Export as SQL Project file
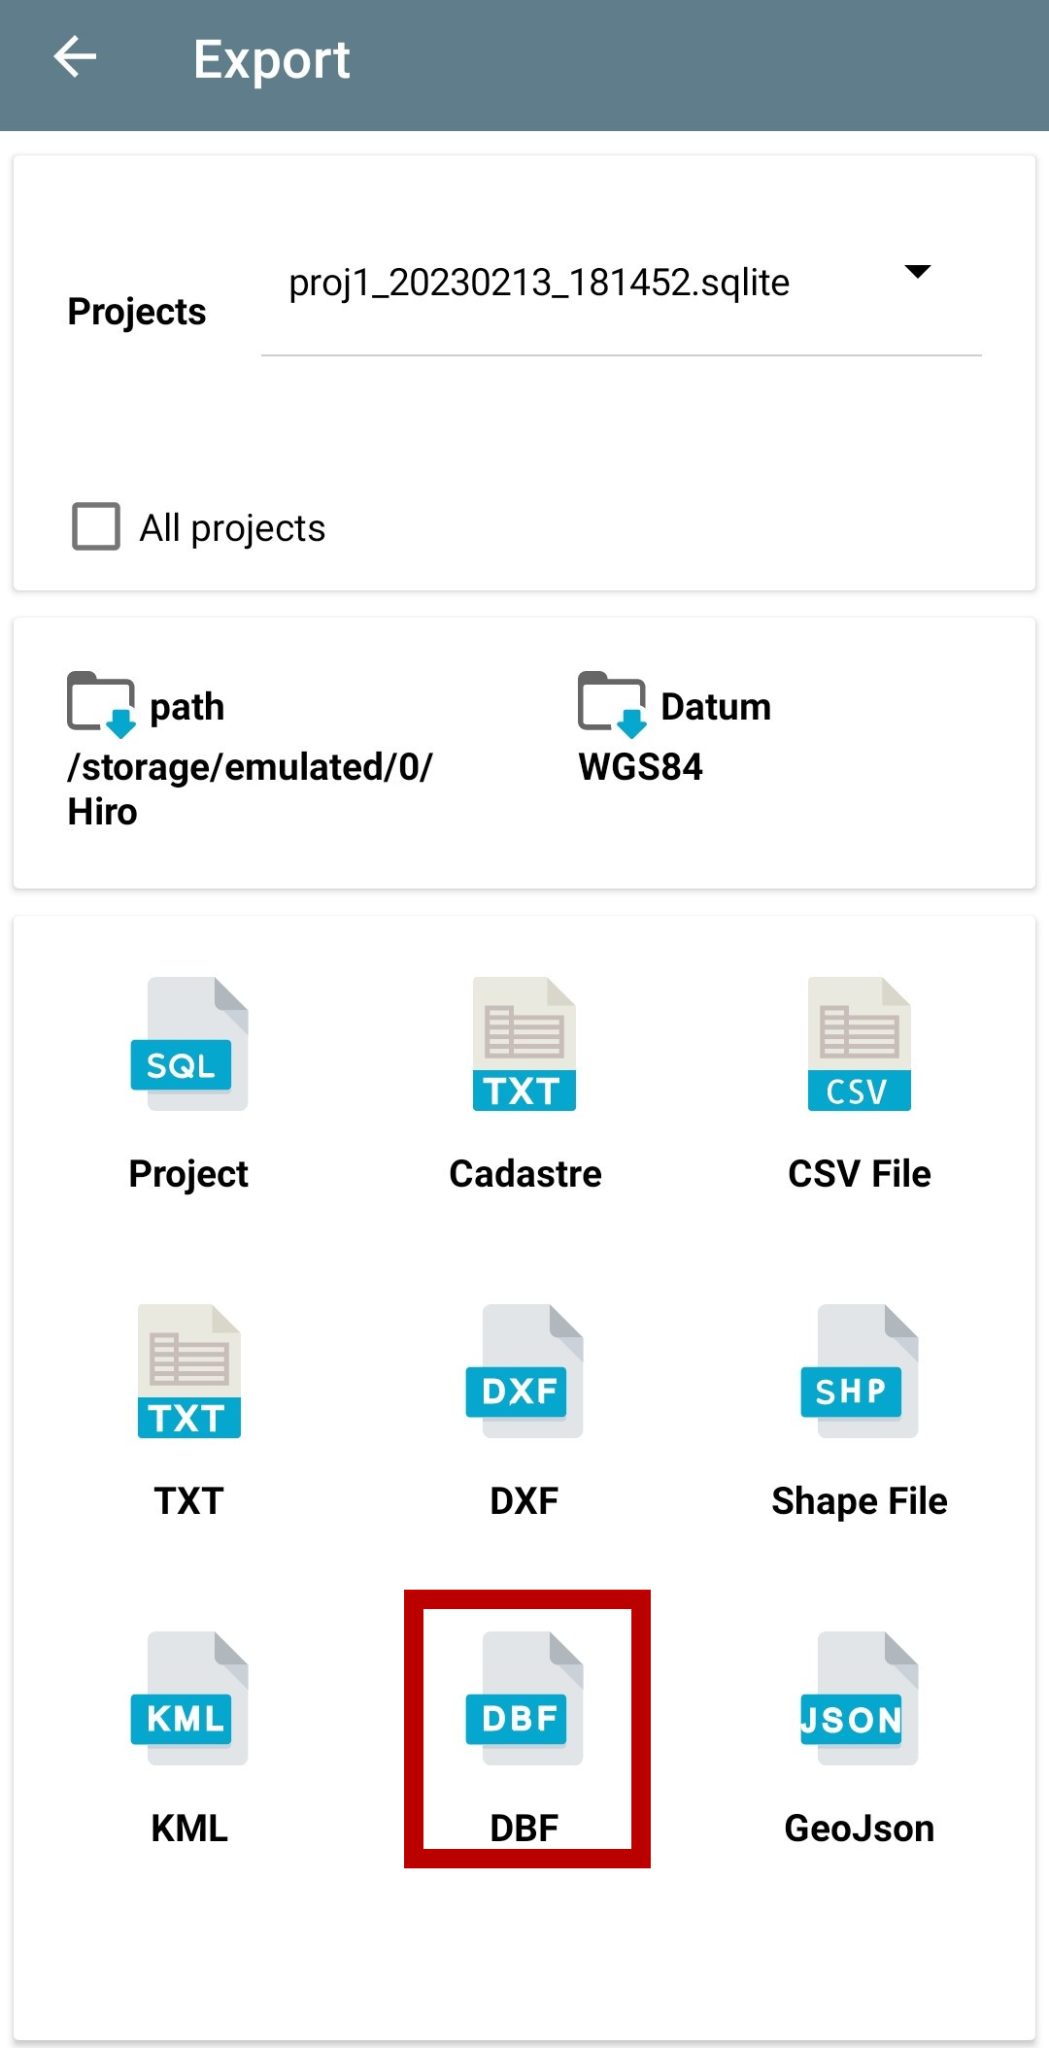Image resolution: width=1049 pixels, height=2048 pixels. [x=189, y=1044]
